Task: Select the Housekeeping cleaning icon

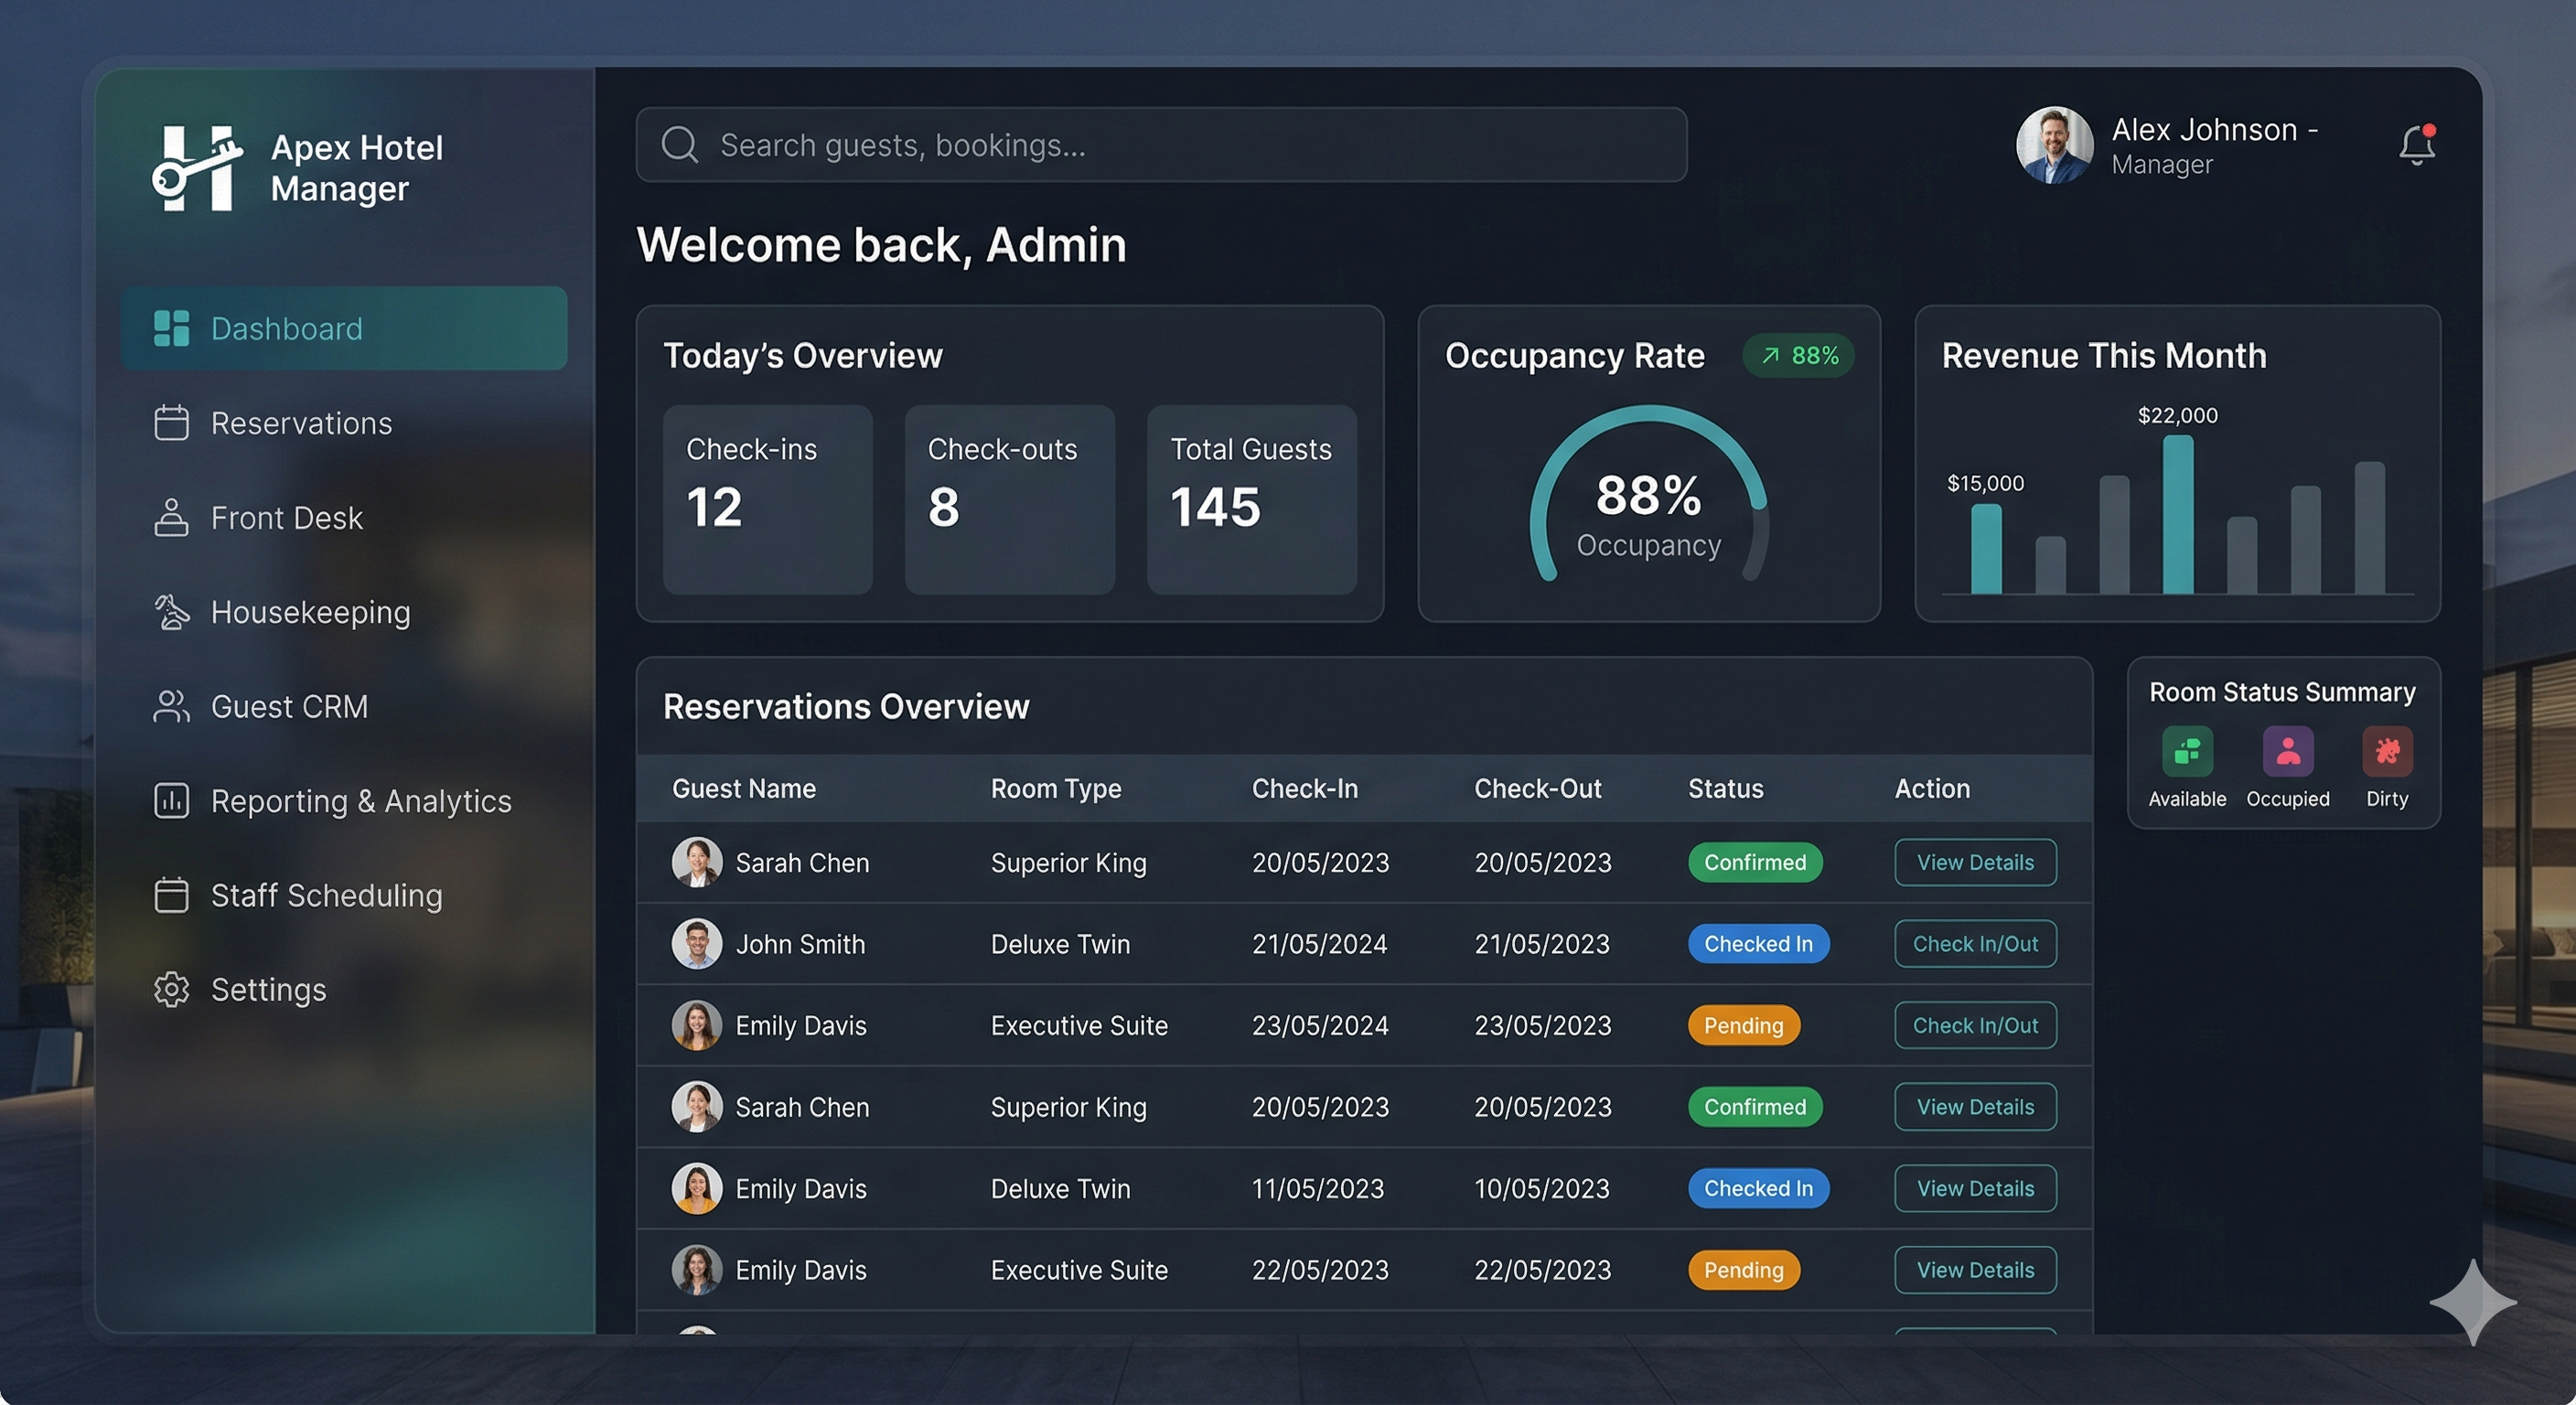Action: point(172,612)
